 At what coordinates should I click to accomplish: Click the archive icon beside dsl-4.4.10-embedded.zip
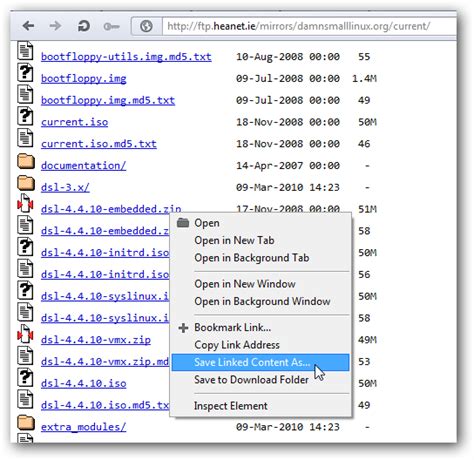pos(25,203)
